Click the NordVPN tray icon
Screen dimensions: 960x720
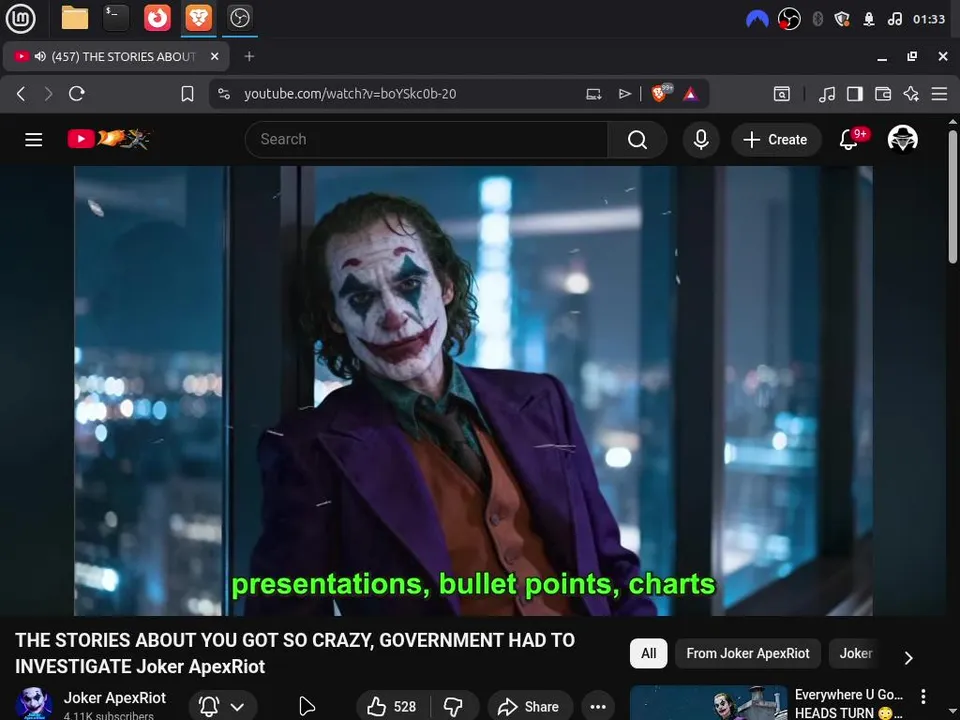(757, 20)
